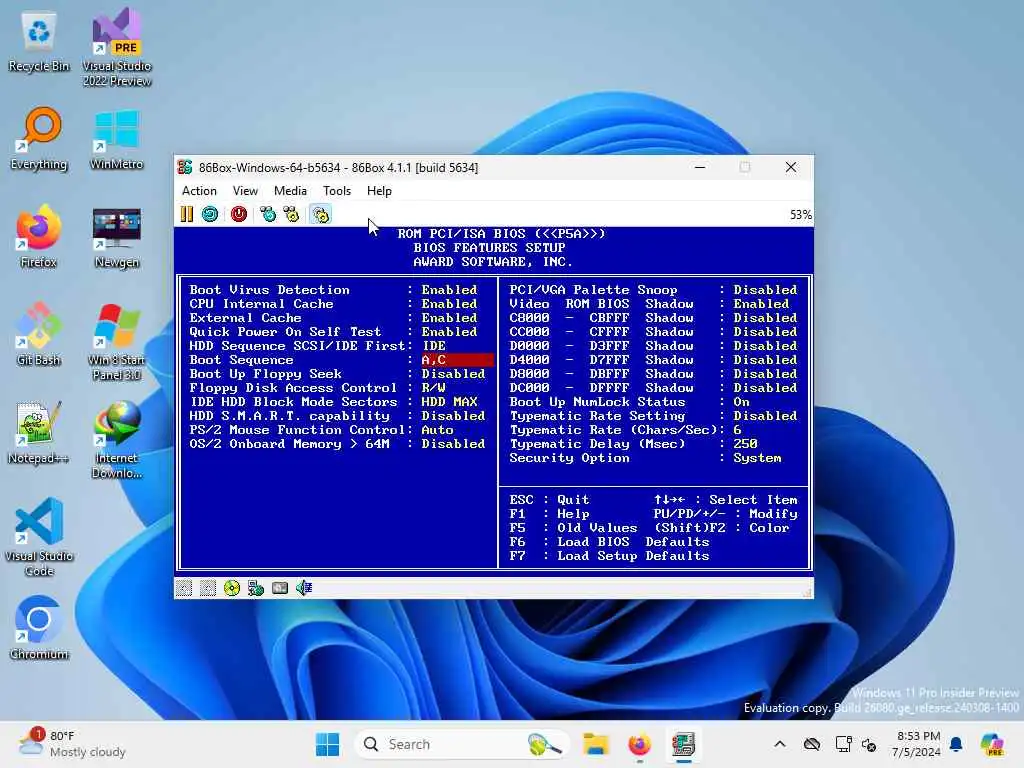The image size is (1024, 768).
Task: Select WinMetro desktop icon
Action: coord(116,138)
